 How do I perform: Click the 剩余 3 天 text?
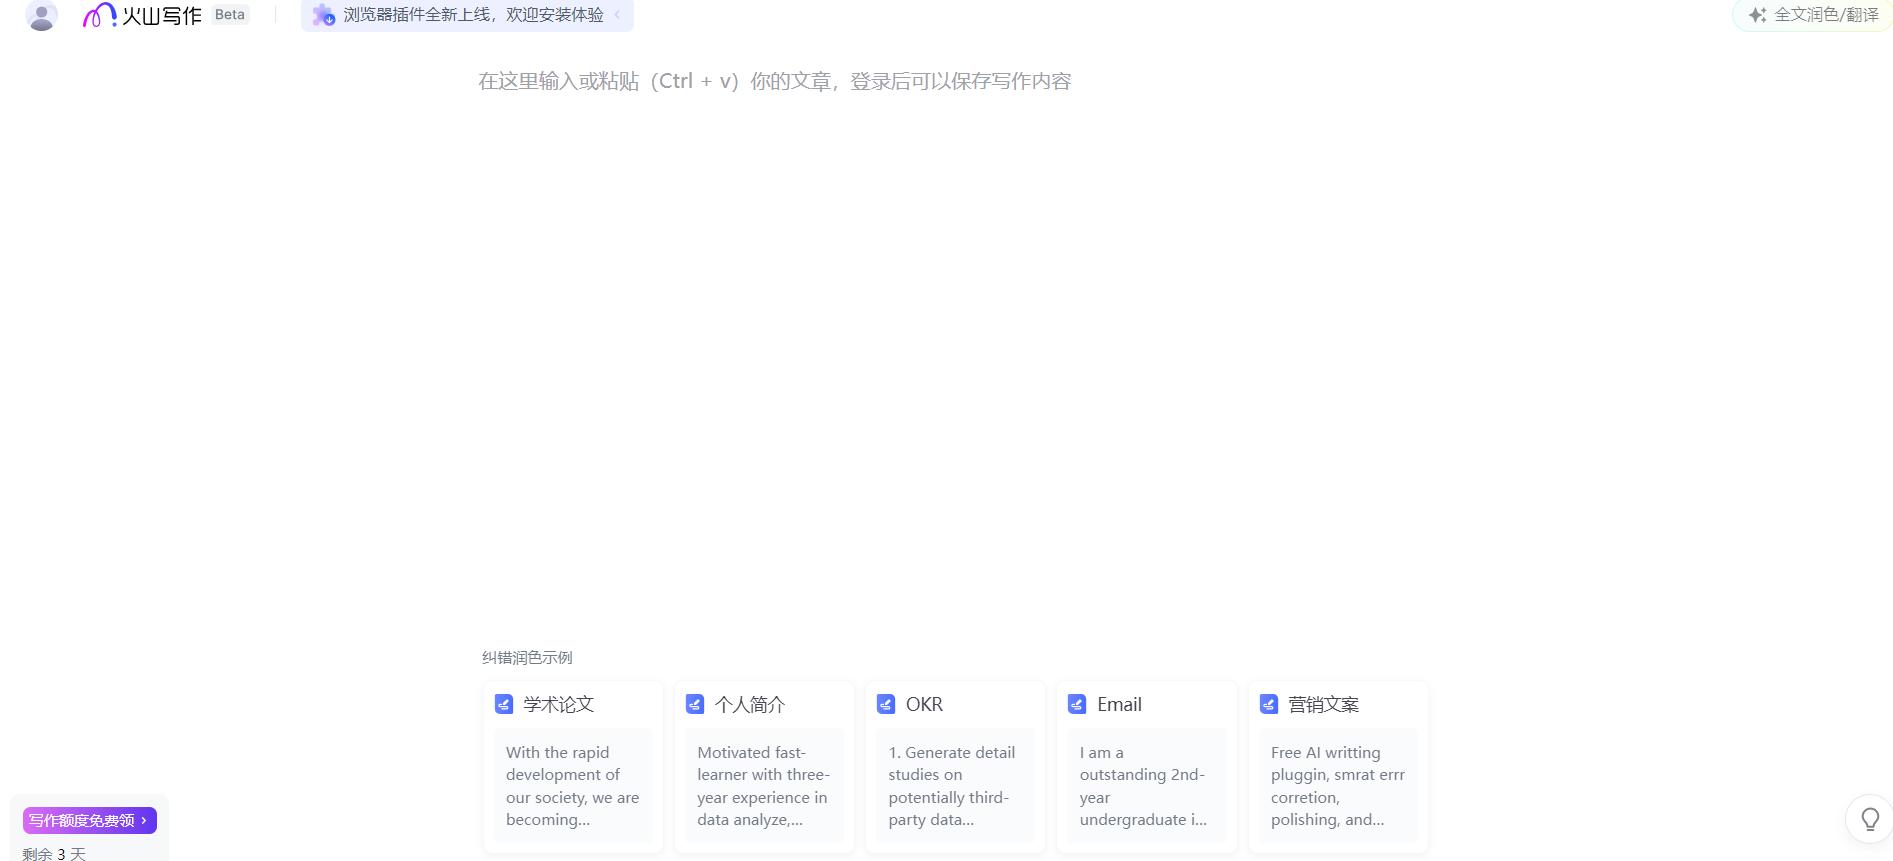click(54, 853)
